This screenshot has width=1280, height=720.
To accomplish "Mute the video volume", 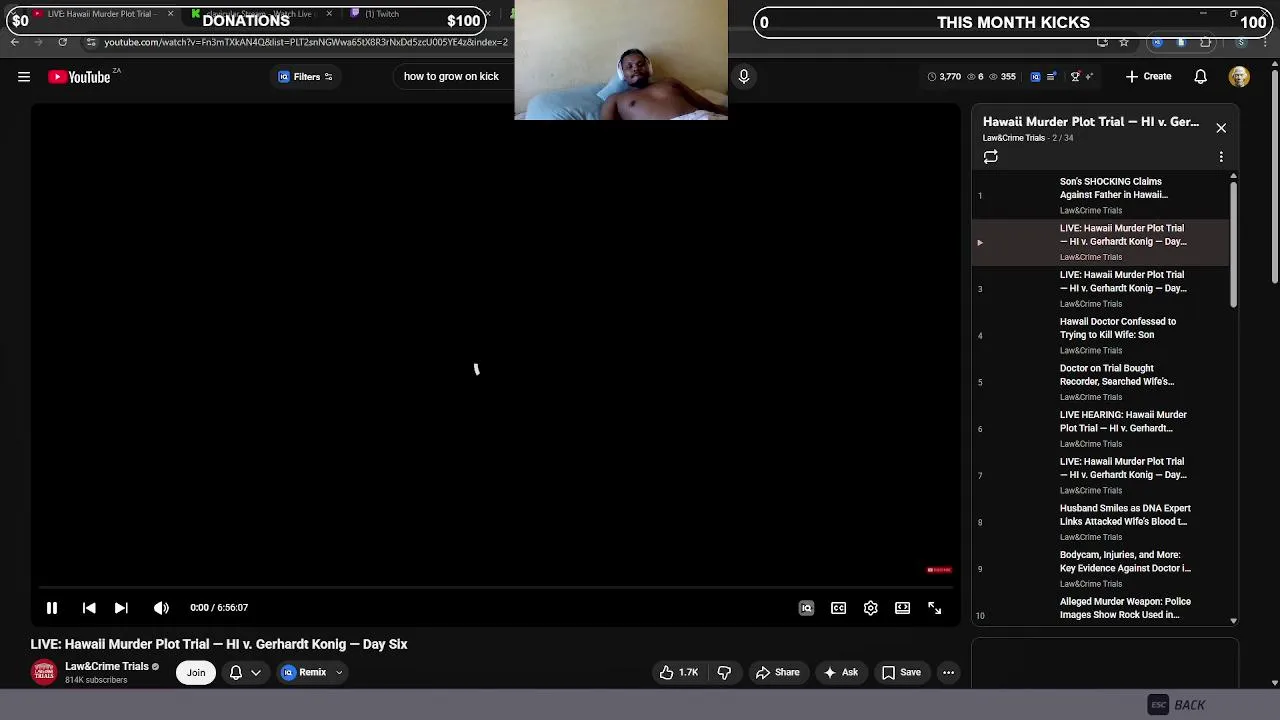I will [x=161, y=607].
